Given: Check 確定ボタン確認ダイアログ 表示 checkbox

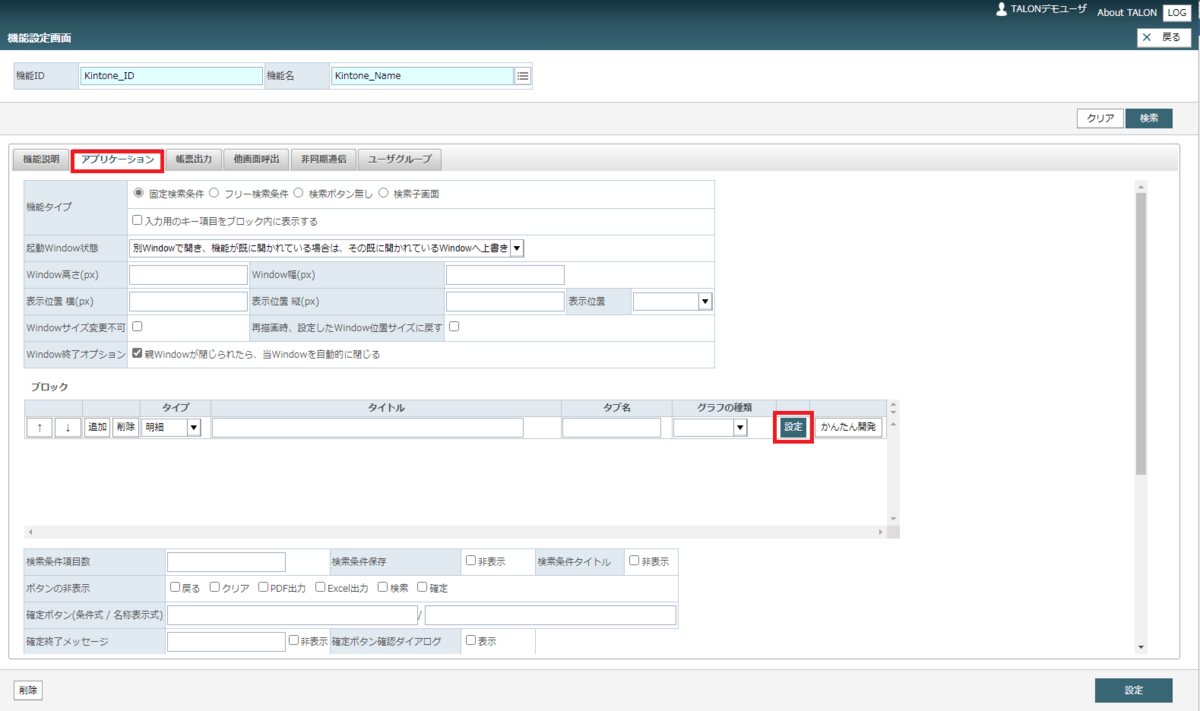Looking at the screenshot, I should coord(471,640).
